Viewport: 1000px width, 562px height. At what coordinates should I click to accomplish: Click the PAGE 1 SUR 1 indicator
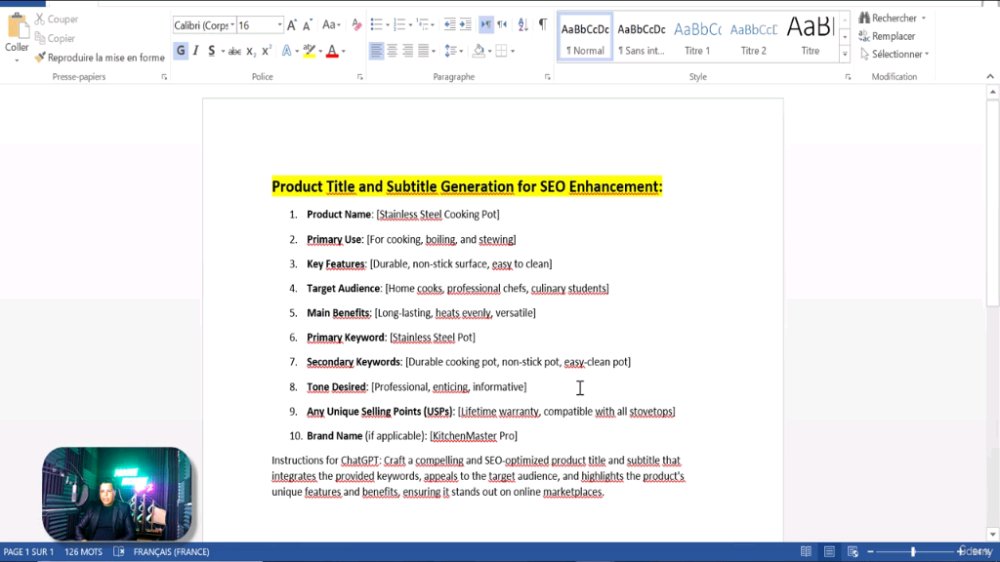click(29, 552)
